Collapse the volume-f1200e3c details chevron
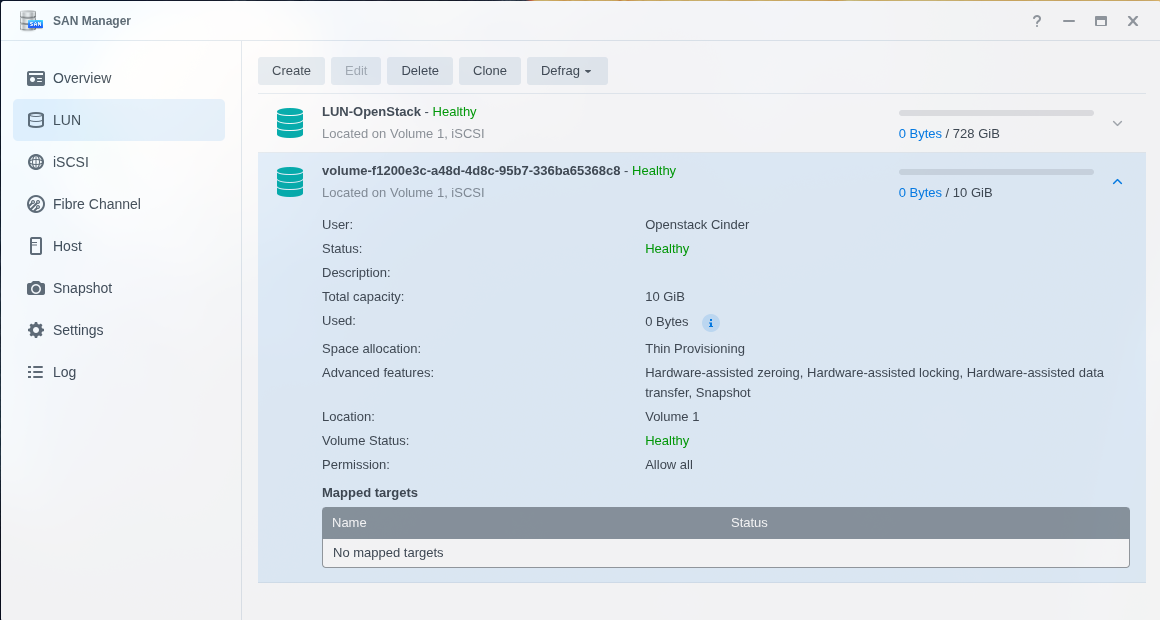 pos(1117,182)
